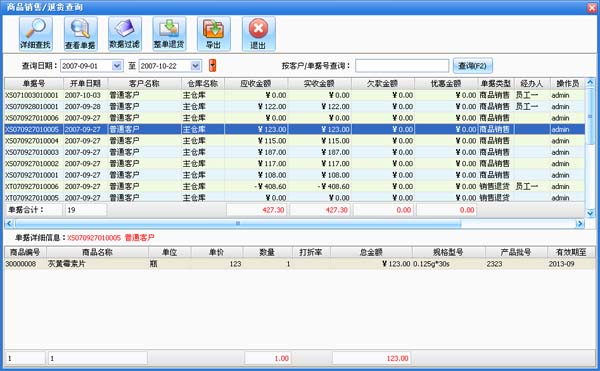
Task: Click the 仓库名称 column header
Action: [202, 83]
